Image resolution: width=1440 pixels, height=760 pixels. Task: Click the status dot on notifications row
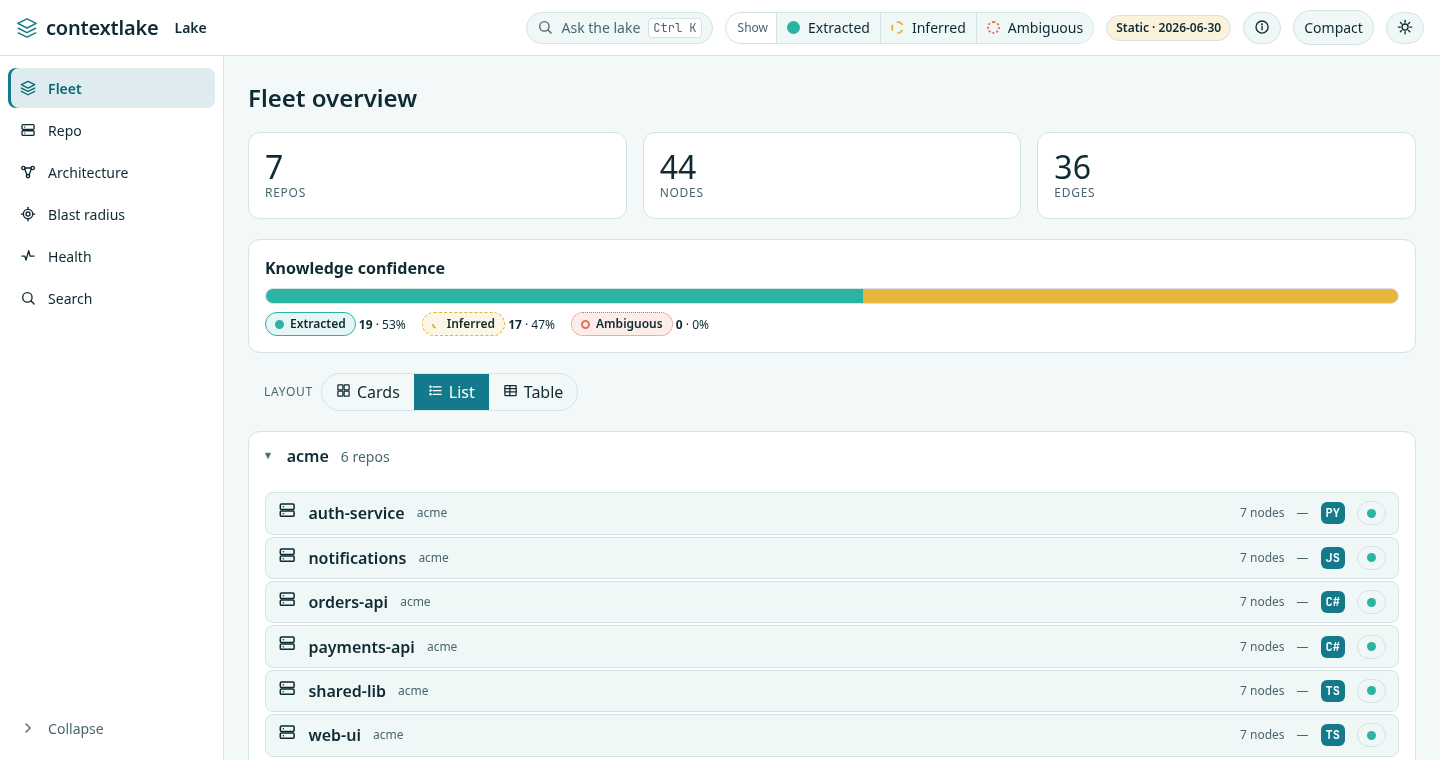1371,558
